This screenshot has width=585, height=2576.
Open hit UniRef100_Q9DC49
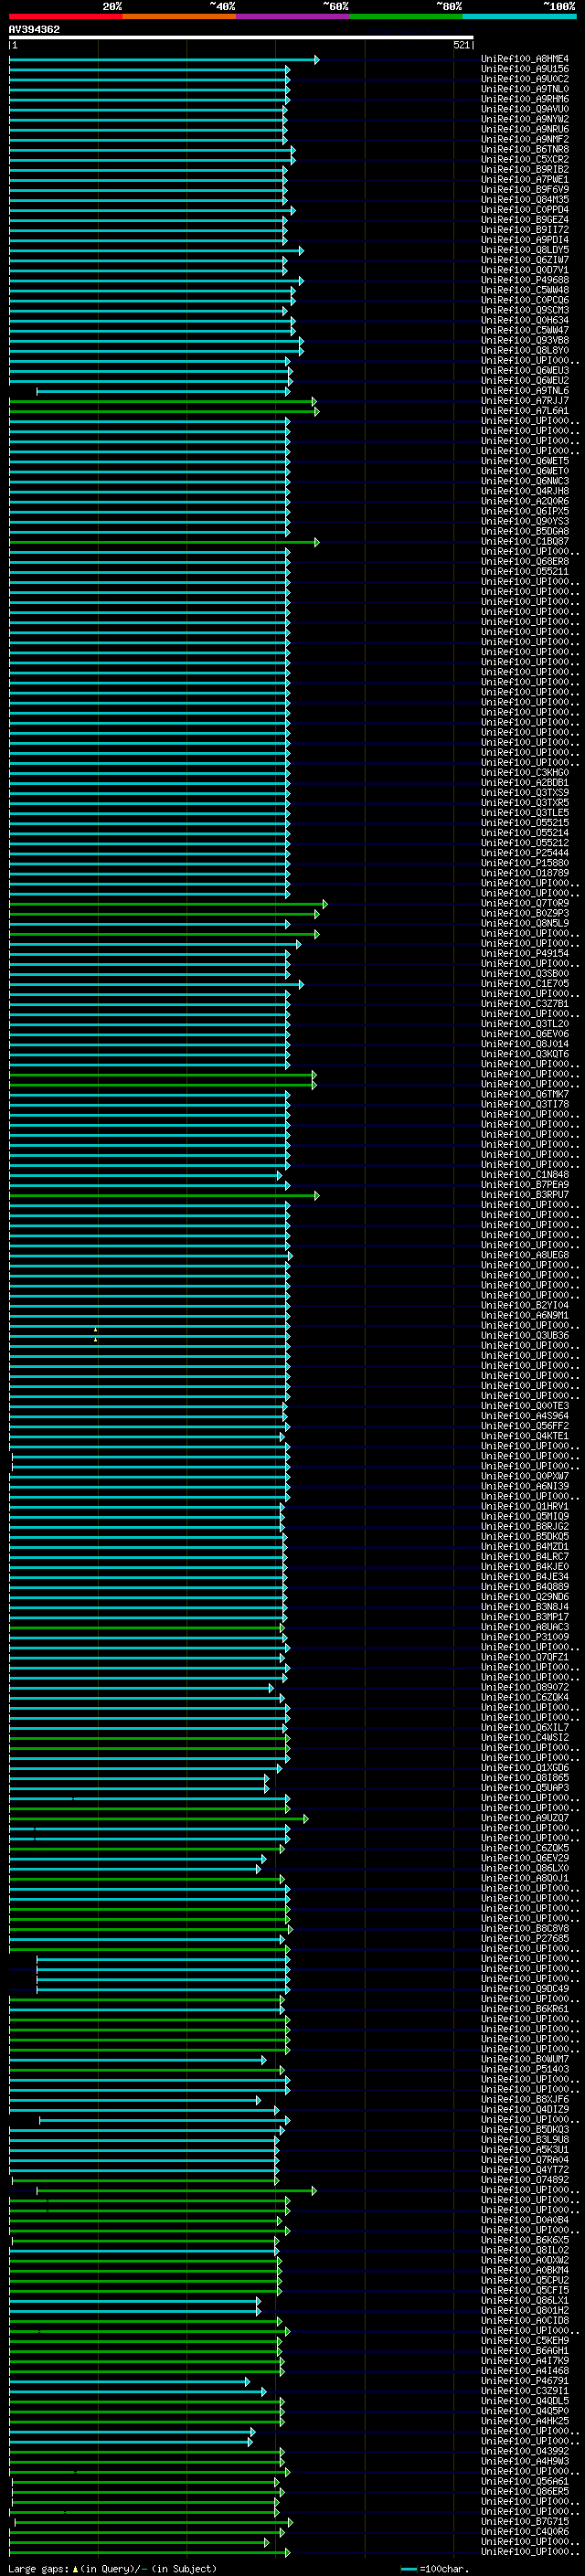click(x=525, y=1988)
